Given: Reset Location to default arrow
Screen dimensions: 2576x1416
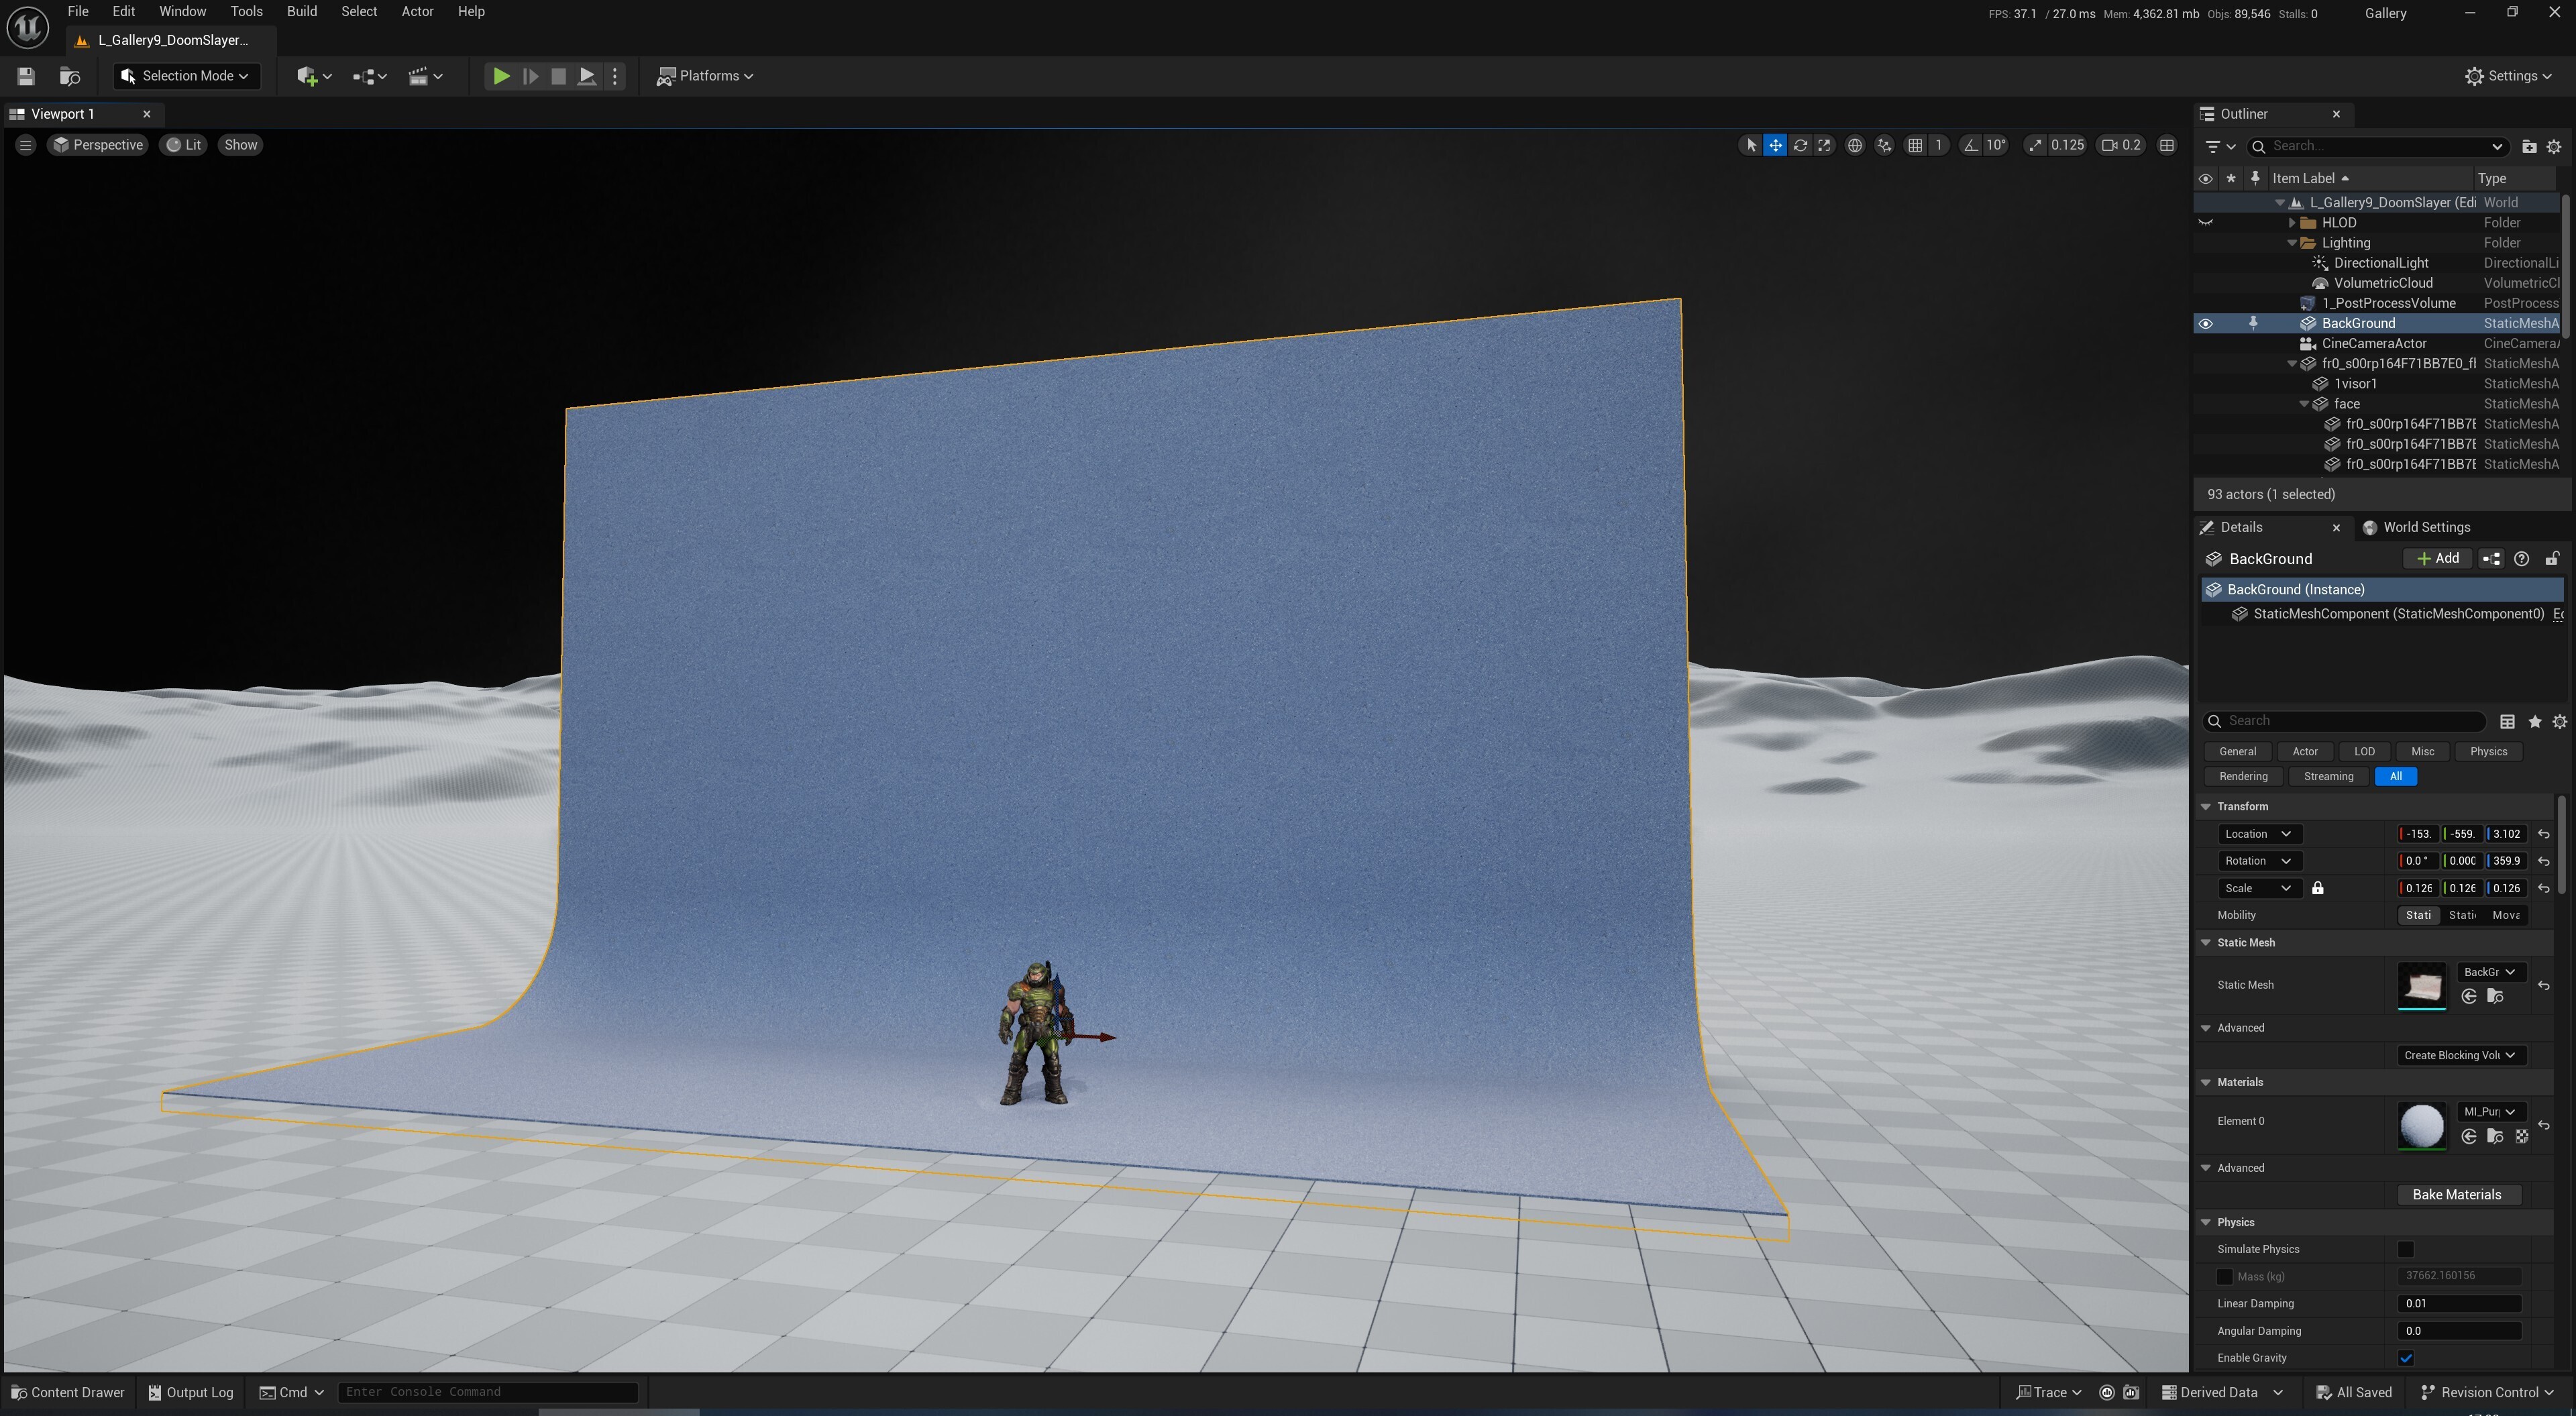Looking at the screenshot, I should [2544, 834].
